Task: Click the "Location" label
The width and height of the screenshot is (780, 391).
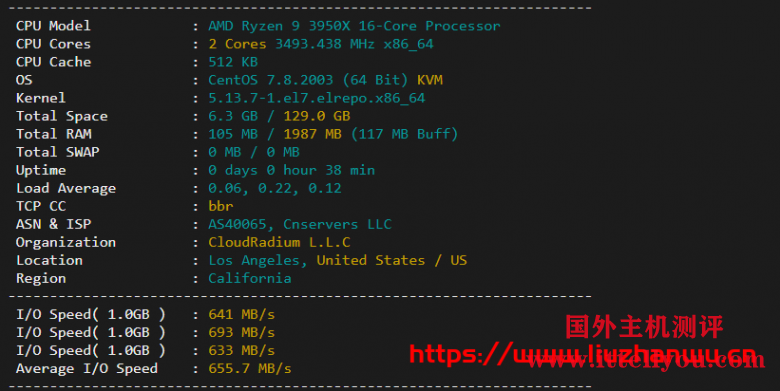Action: click(x=49, y=260)
